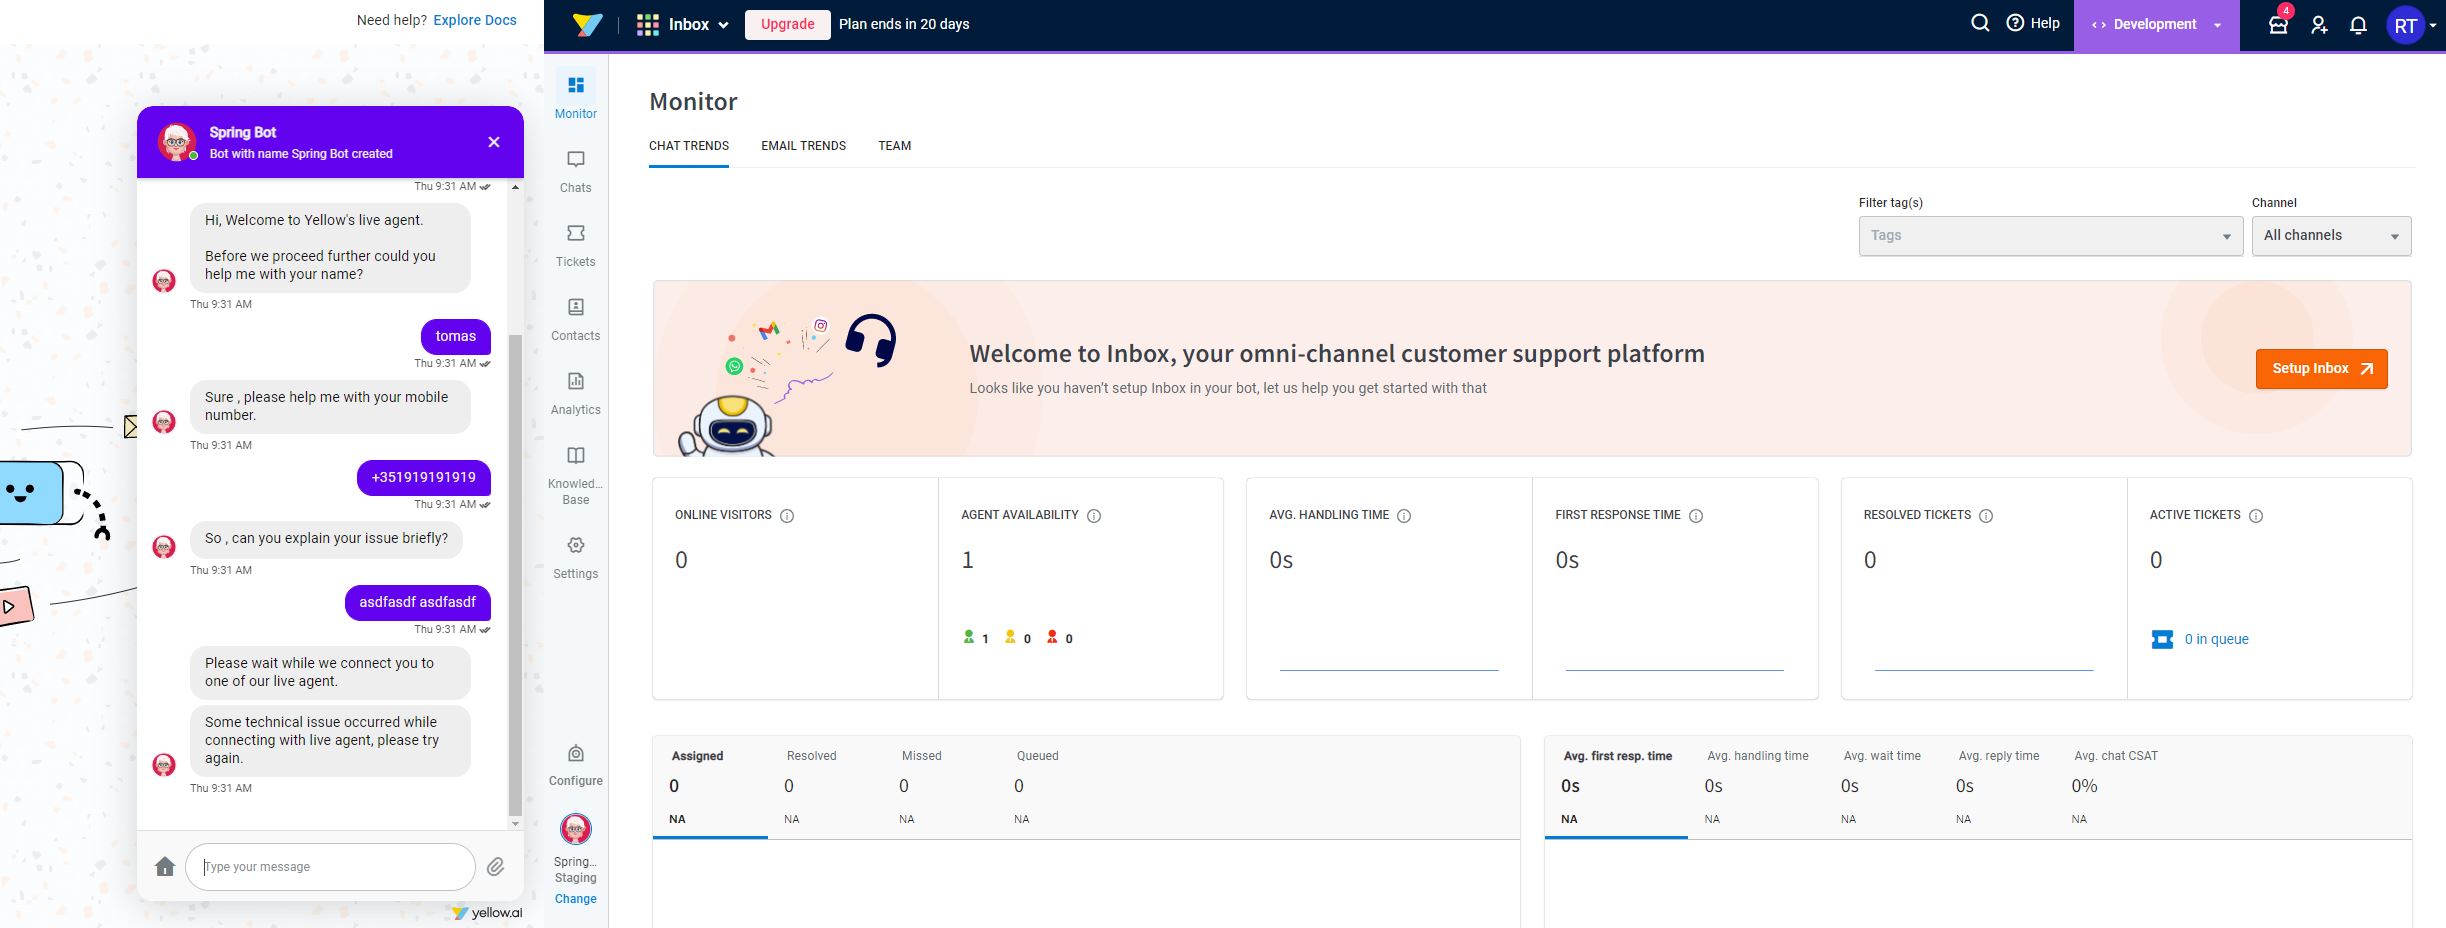Viewport: 2446px width, 928px height.
Task: Open the RT profile avatar menu
Action: [2406, 25]
